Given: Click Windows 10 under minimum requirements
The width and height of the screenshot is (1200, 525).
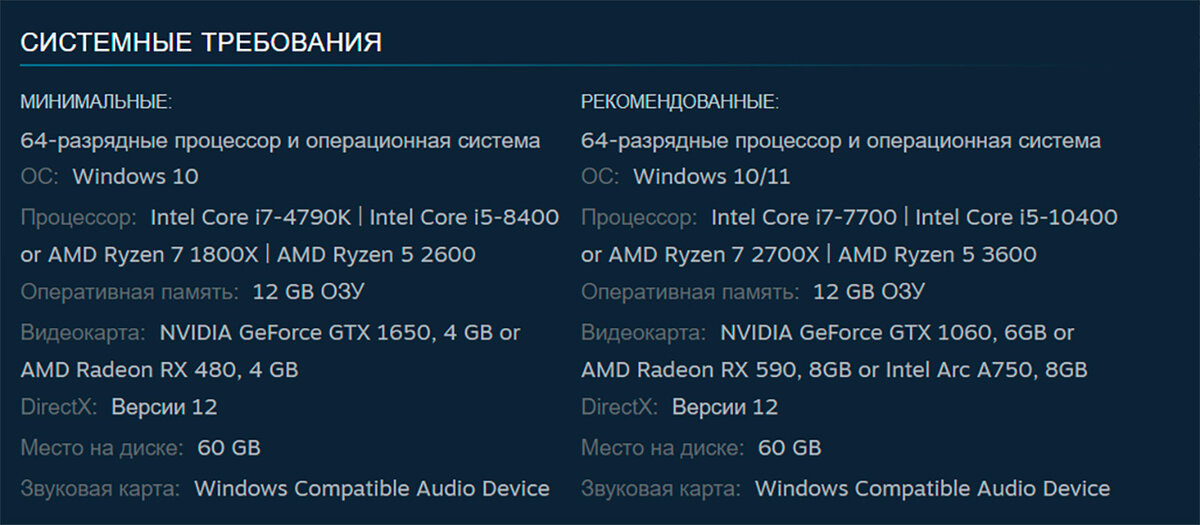Looking at the screenshot, I should point(136,177).
